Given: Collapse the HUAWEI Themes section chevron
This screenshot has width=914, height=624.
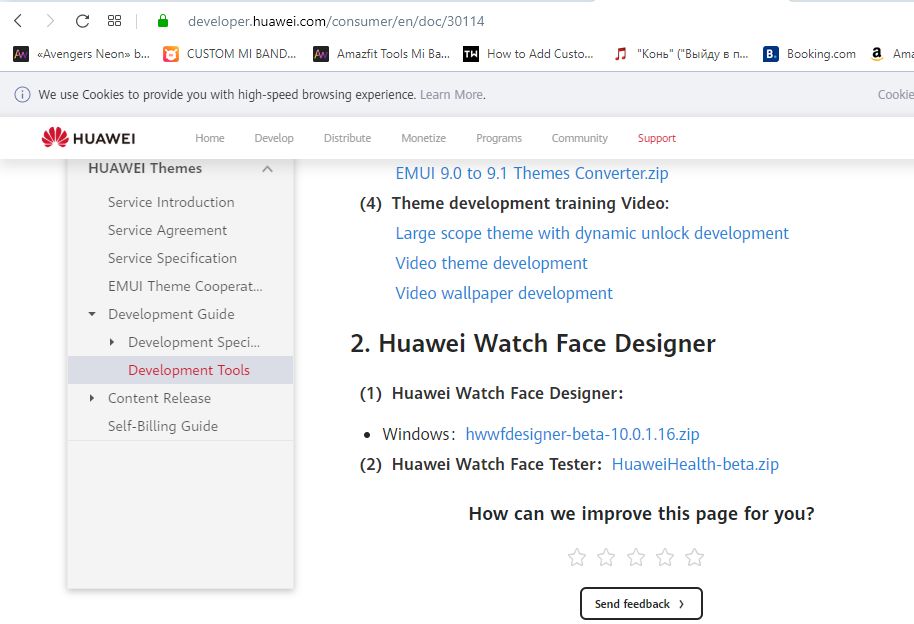Looking at the screenshot, I should tap(268, 169).
